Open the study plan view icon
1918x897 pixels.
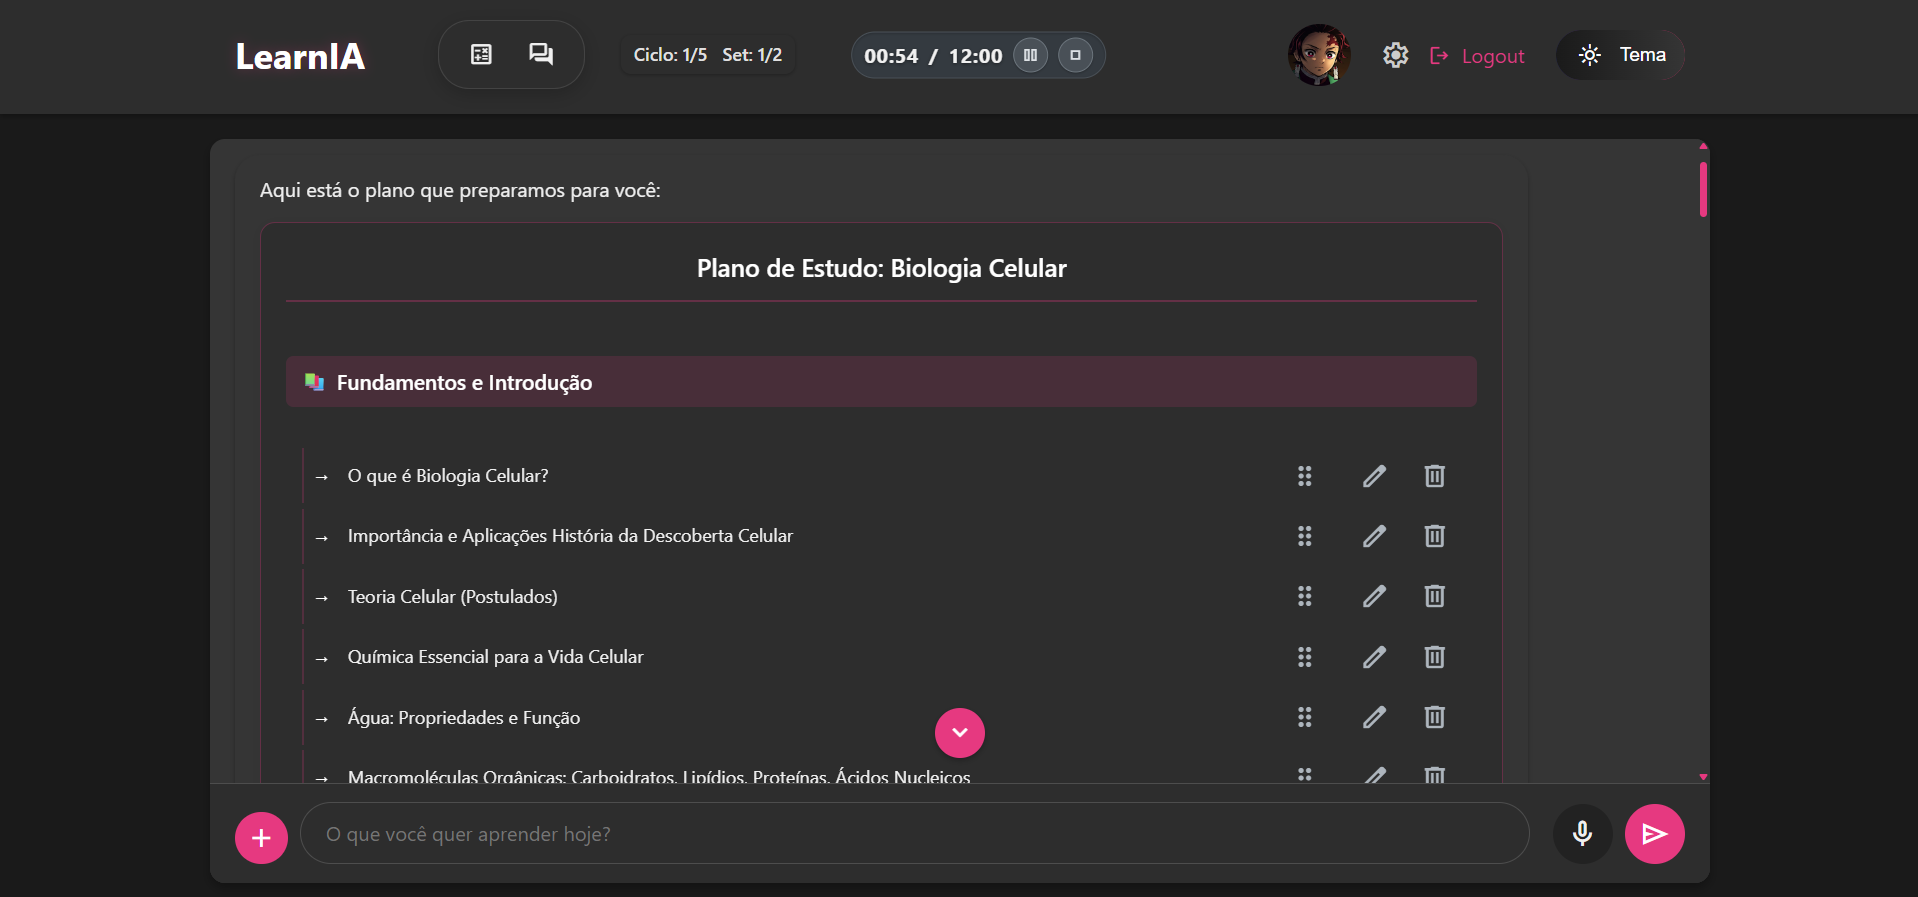[x=481, y=55]
